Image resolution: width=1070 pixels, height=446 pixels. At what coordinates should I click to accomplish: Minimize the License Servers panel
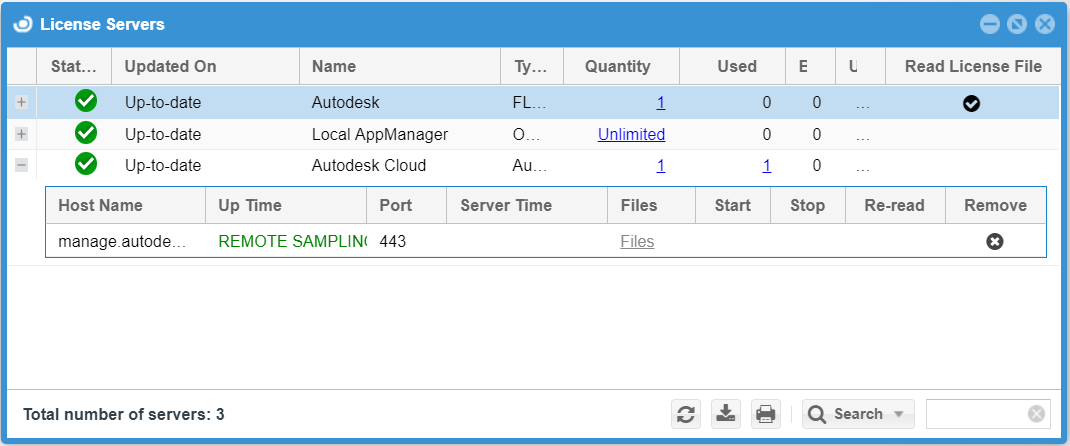pos(989,24)
